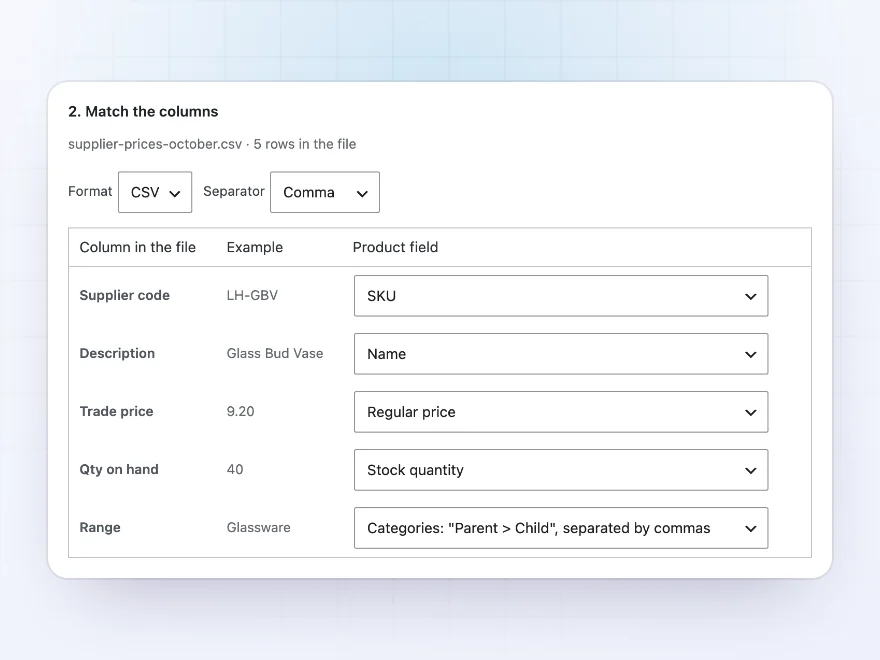Screen dimensions: 880x660
Task: Click the 'Product field' table header
Action: tap(395, 247)
